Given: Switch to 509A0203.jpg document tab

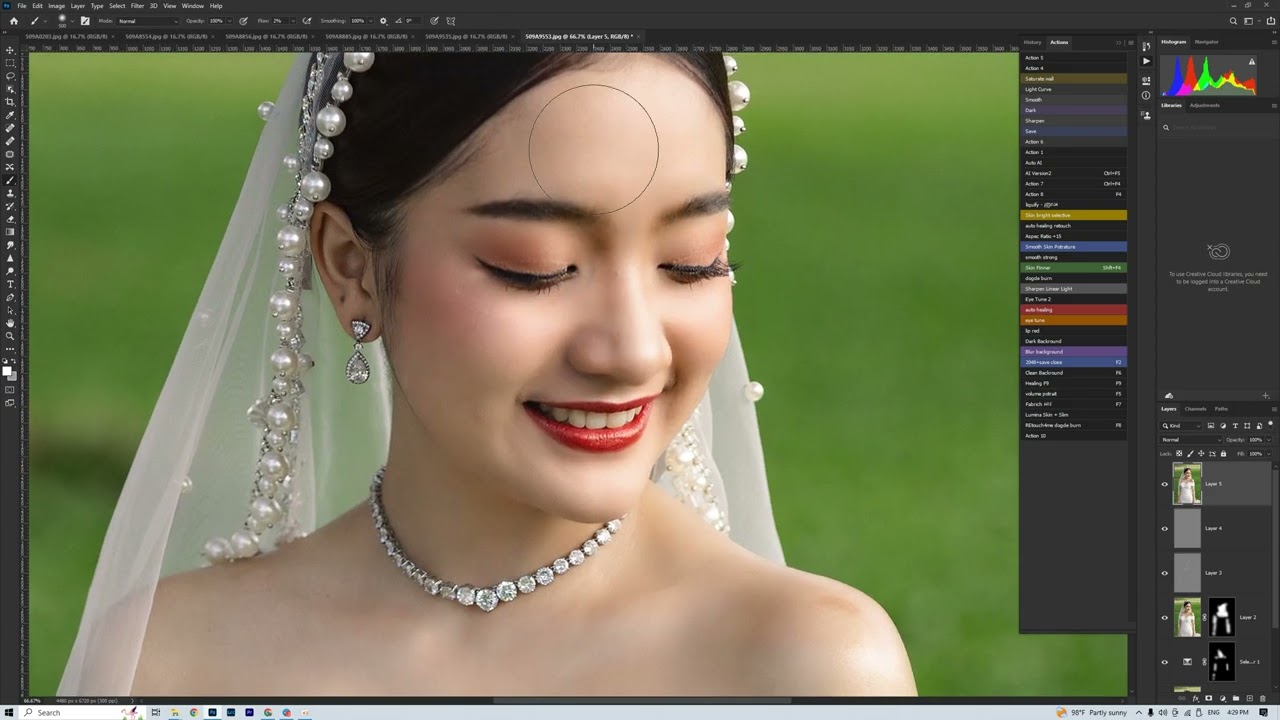Looking at the screenshot, I should (x=66, y=36).
